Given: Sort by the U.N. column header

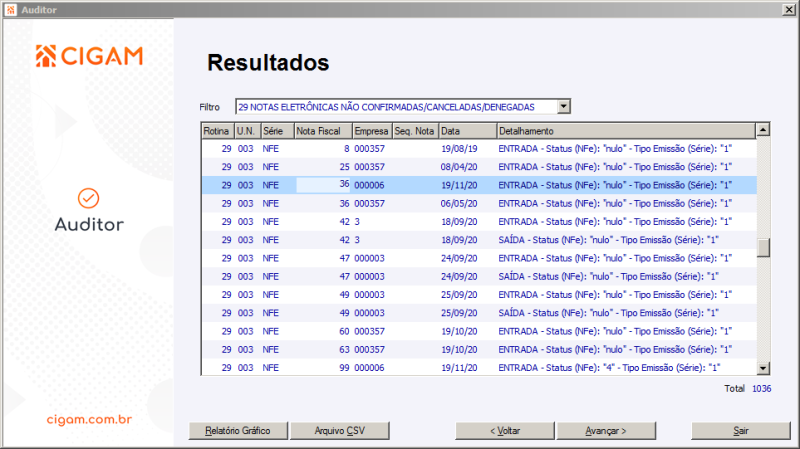Looking at the screenshot, I should pyautogui.click(x=247, y=131).
